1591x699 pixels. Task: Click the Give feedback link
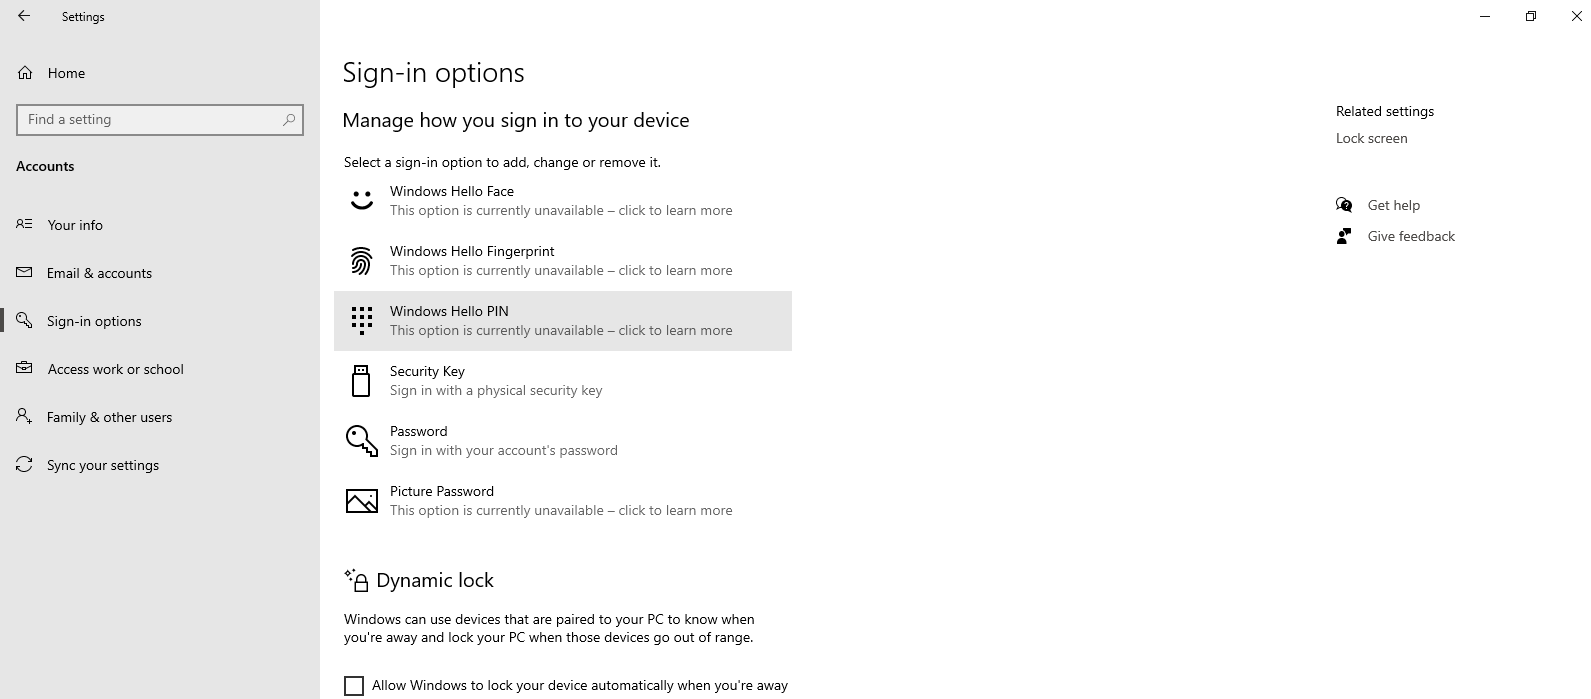(1410, 236)
